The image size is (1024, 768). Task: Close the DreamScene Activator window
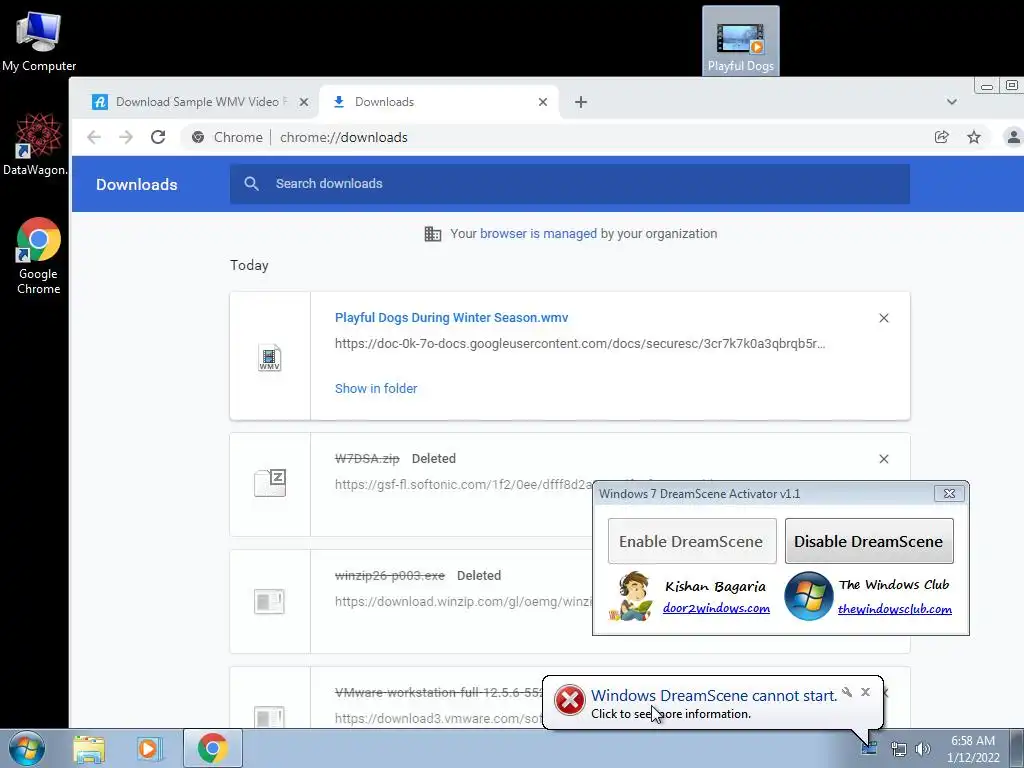pyautogui.click(x=950, y=494)
